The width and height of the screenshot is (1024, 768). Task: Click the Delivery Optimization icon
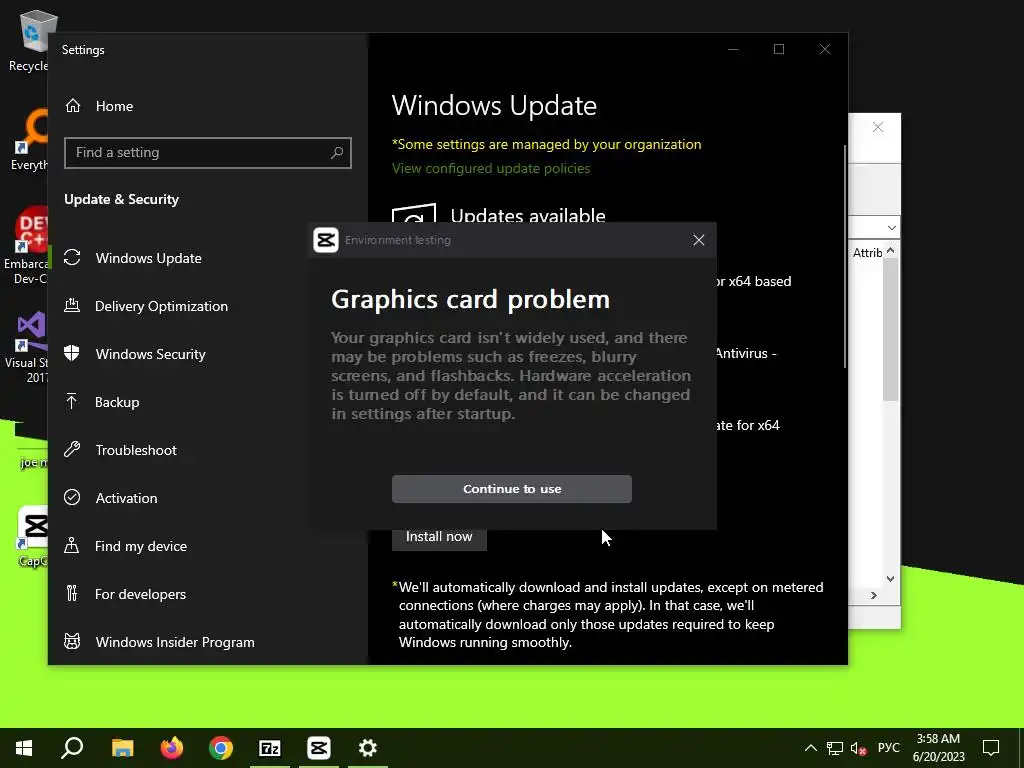pos(72,305)
